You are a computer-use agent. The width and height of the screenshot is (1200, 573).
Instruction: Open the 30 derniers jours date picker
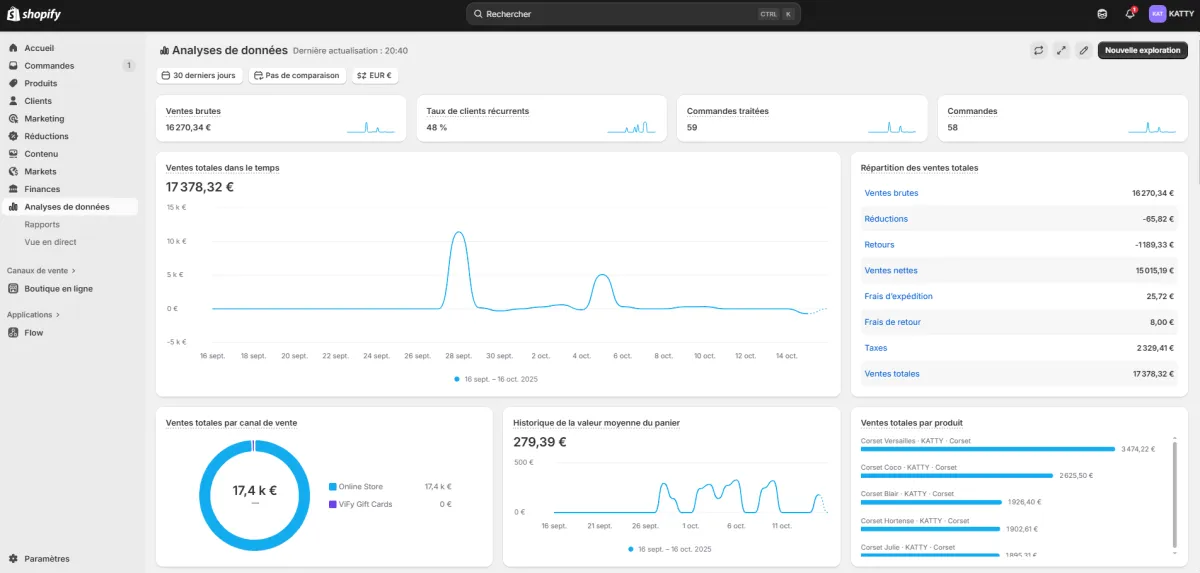point(199,75)
